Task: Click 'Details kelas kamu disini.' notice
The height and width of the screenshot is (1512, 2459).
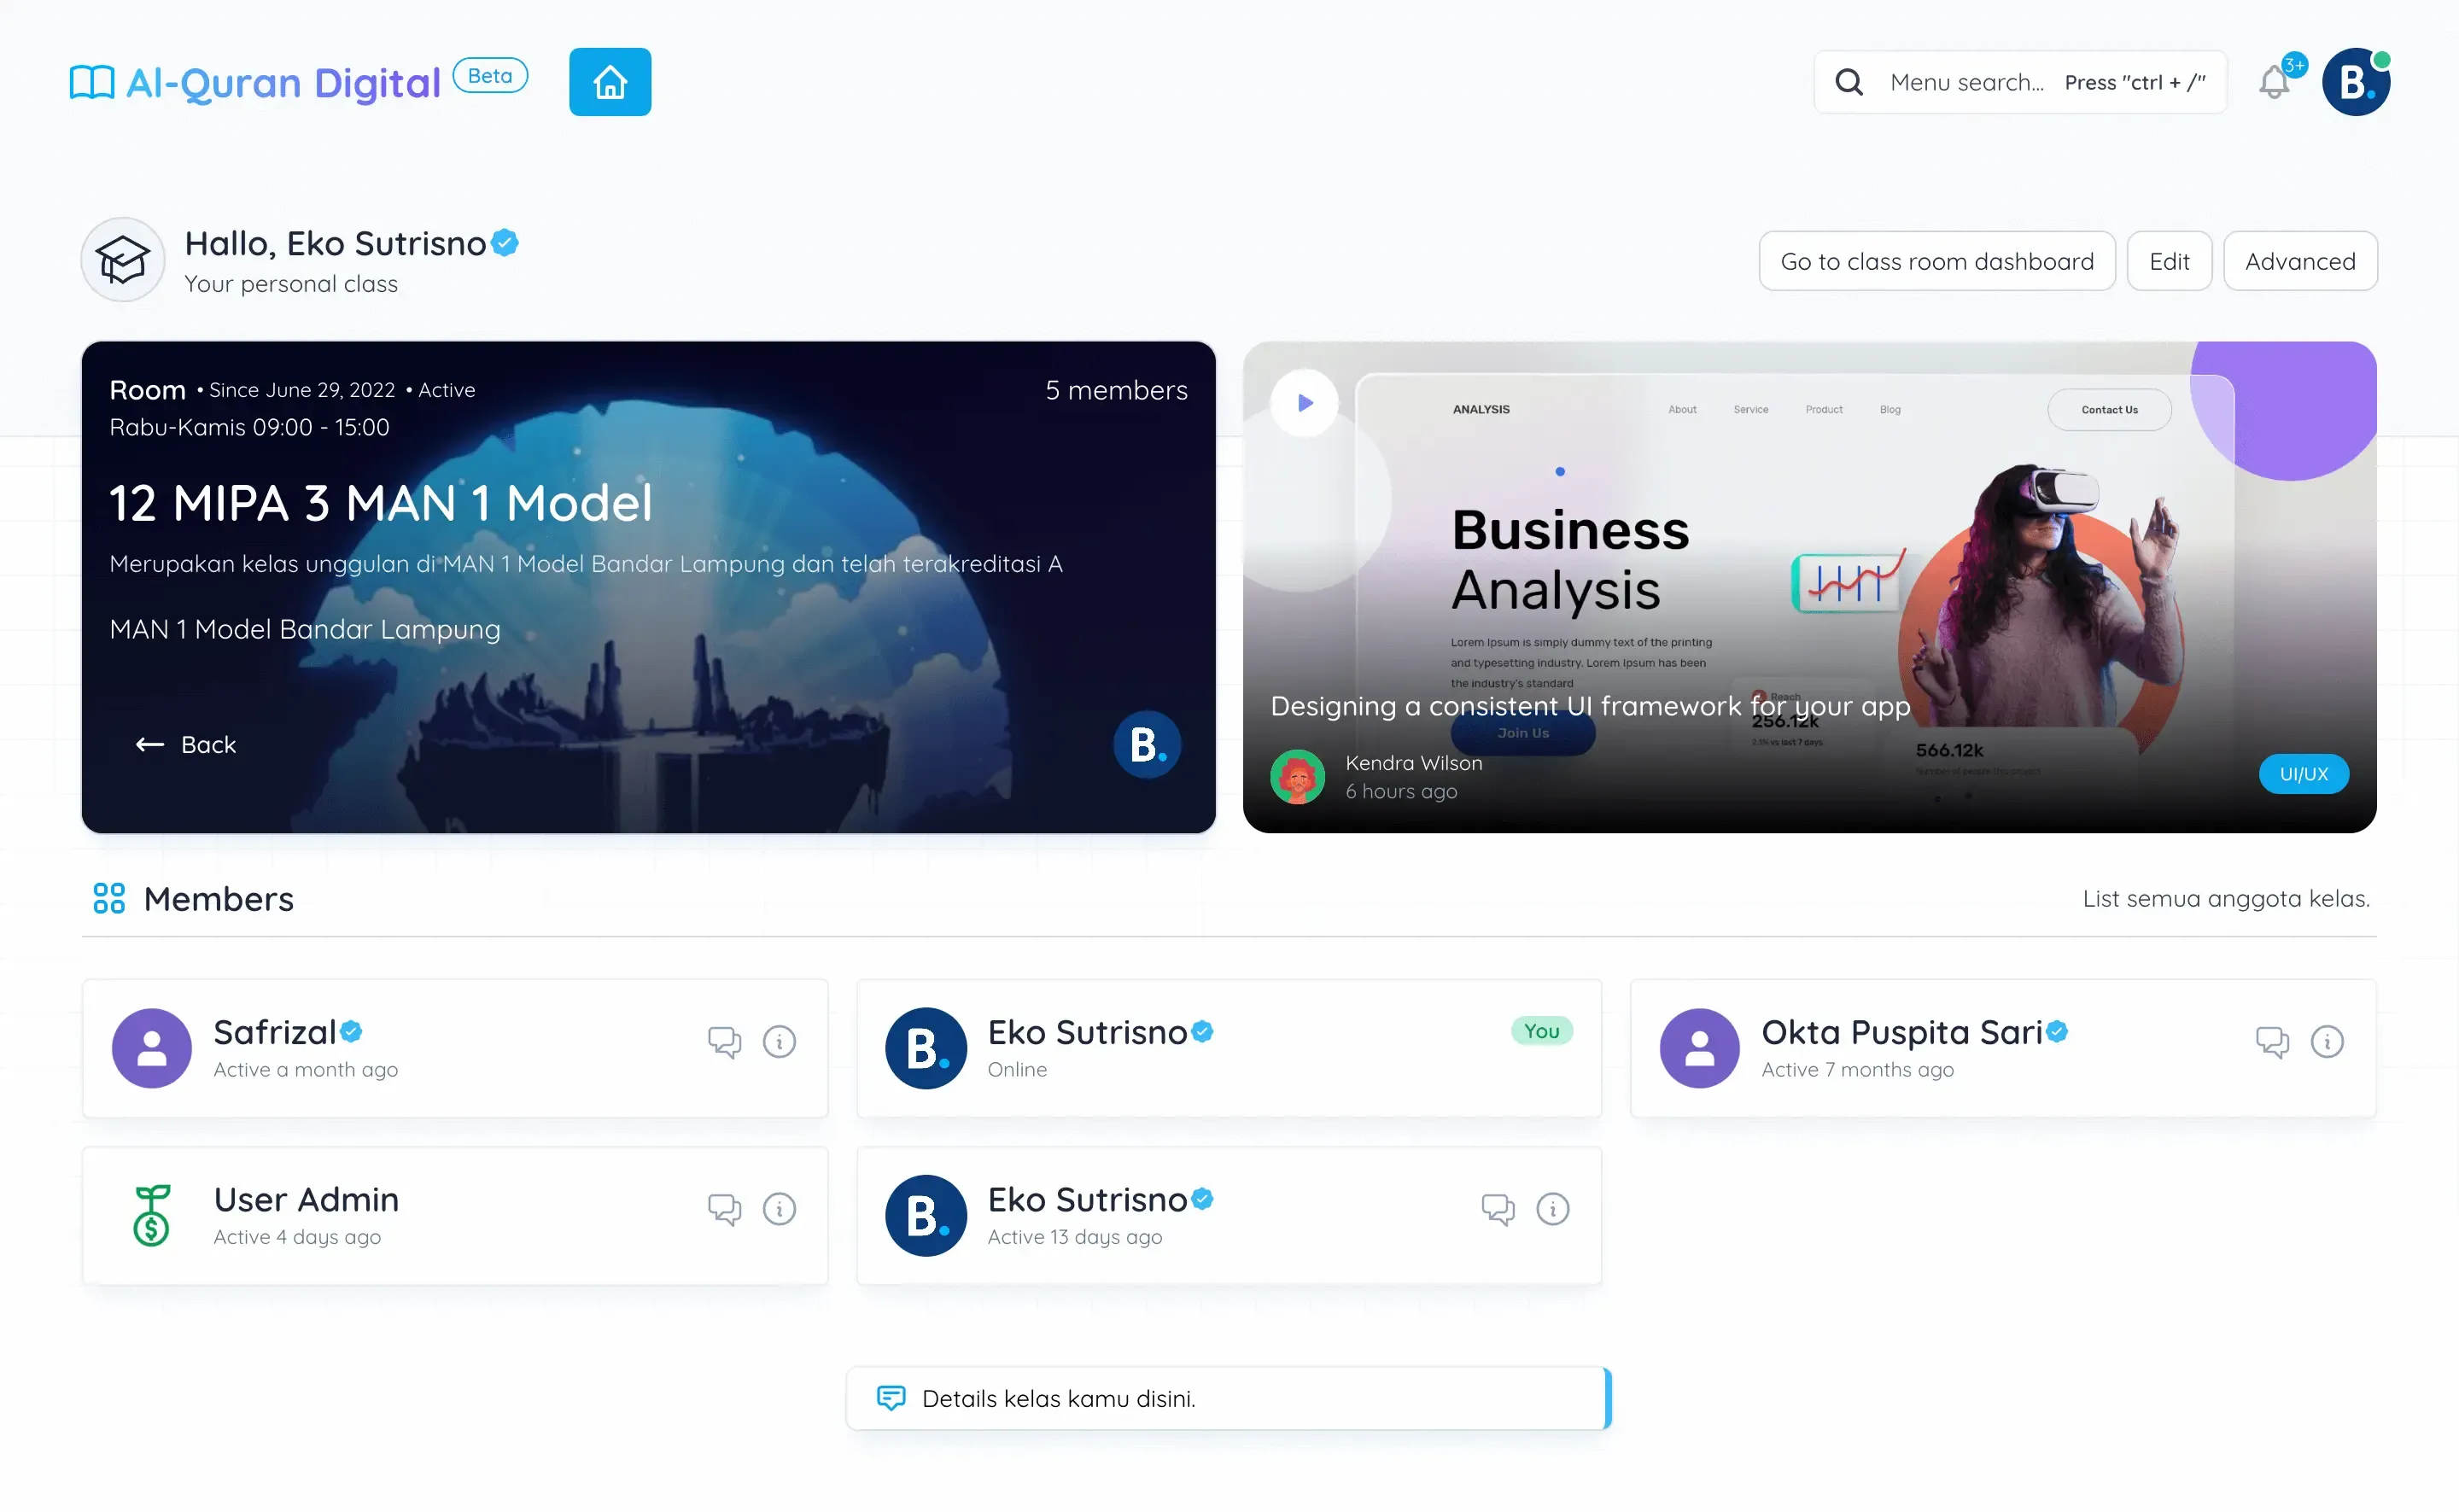Action: pyautogui.click(x=1229, y=1398)
